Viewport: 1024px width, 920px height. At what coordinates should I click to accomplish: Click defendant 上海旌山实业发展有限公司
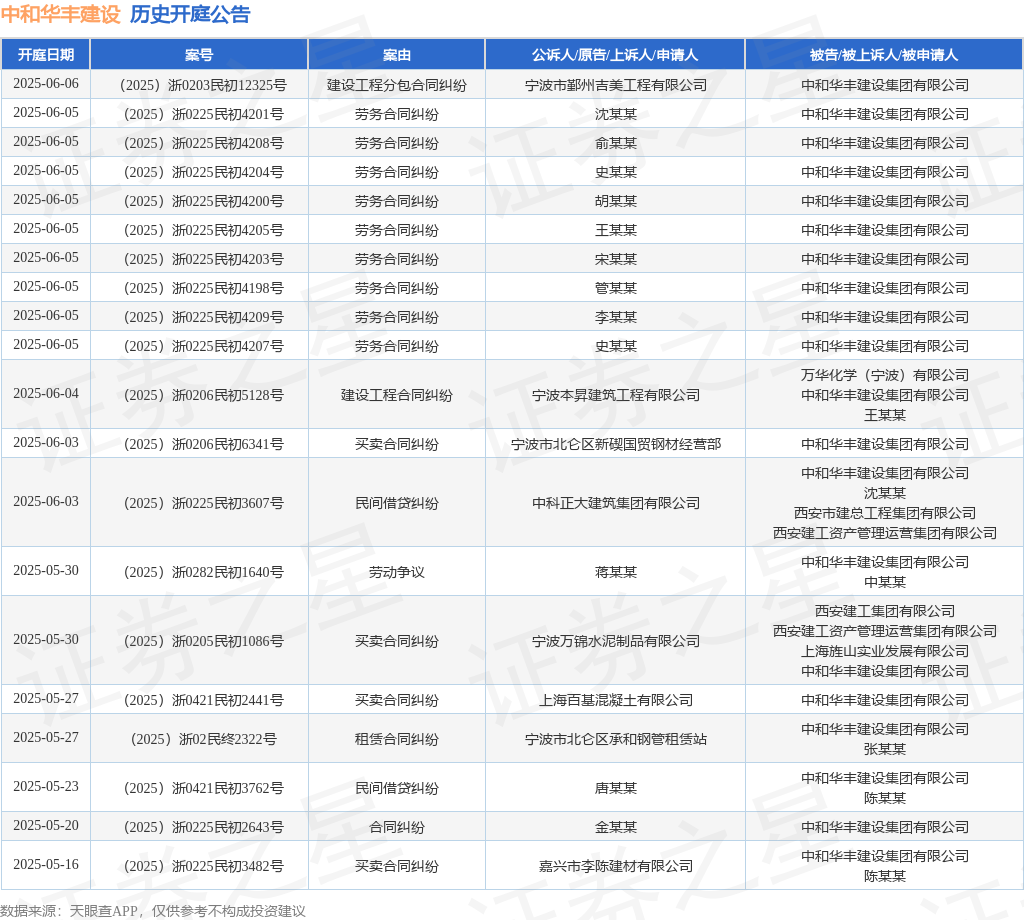(x=884, y=651)
